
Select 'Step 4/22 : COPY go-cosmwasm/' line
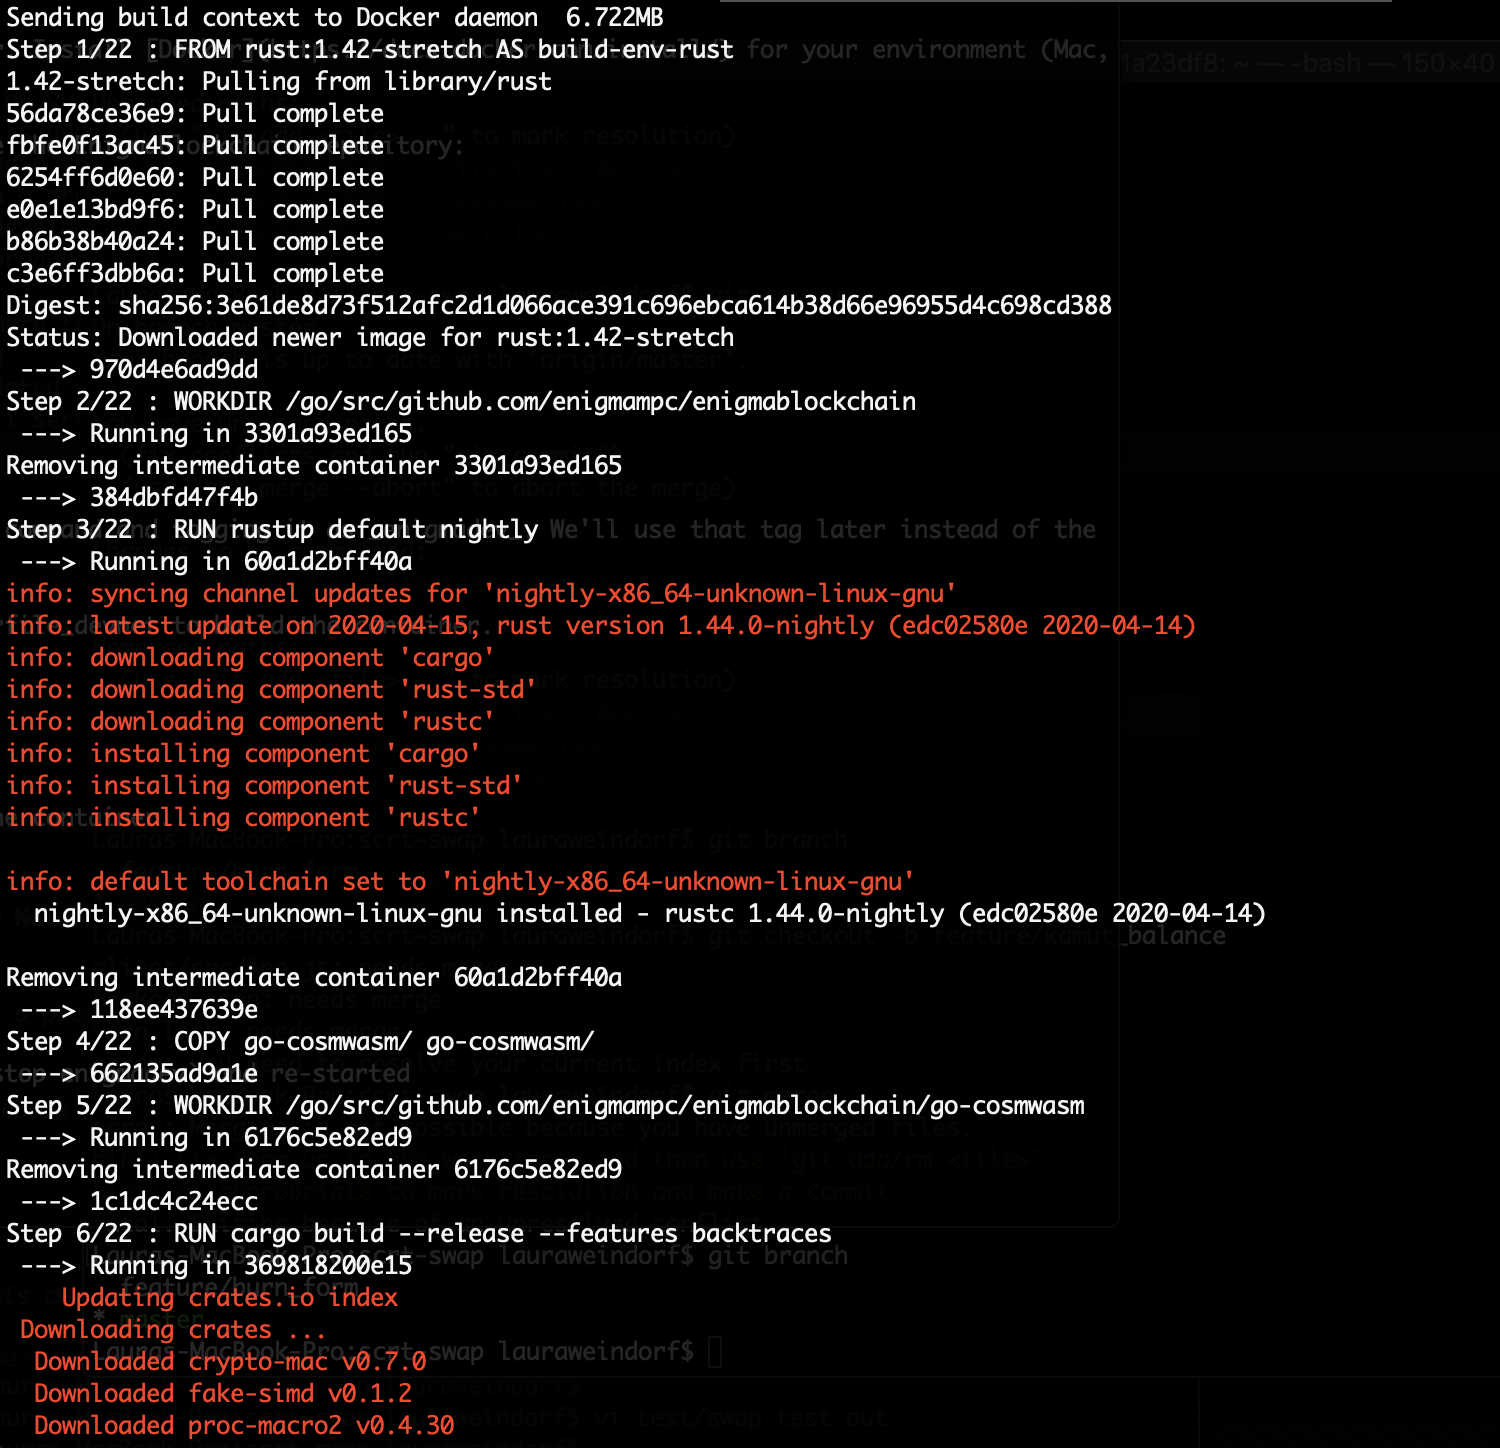coord(300,1042)
